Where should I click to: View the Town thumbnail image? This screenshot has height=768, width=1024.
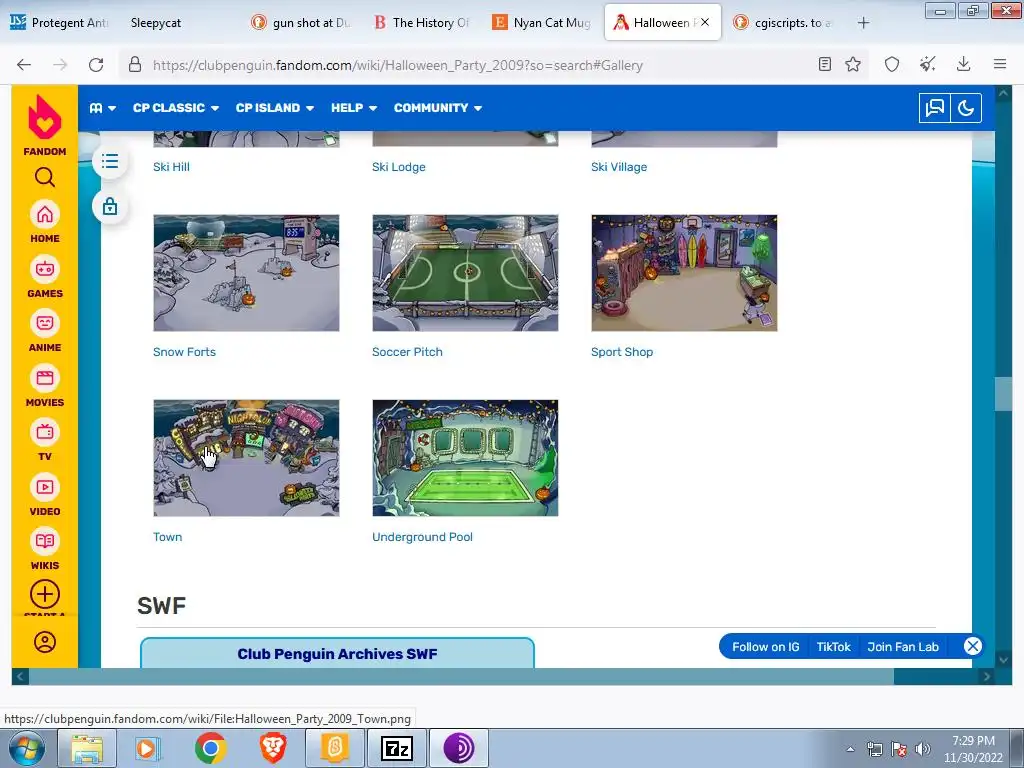[246, 458]
